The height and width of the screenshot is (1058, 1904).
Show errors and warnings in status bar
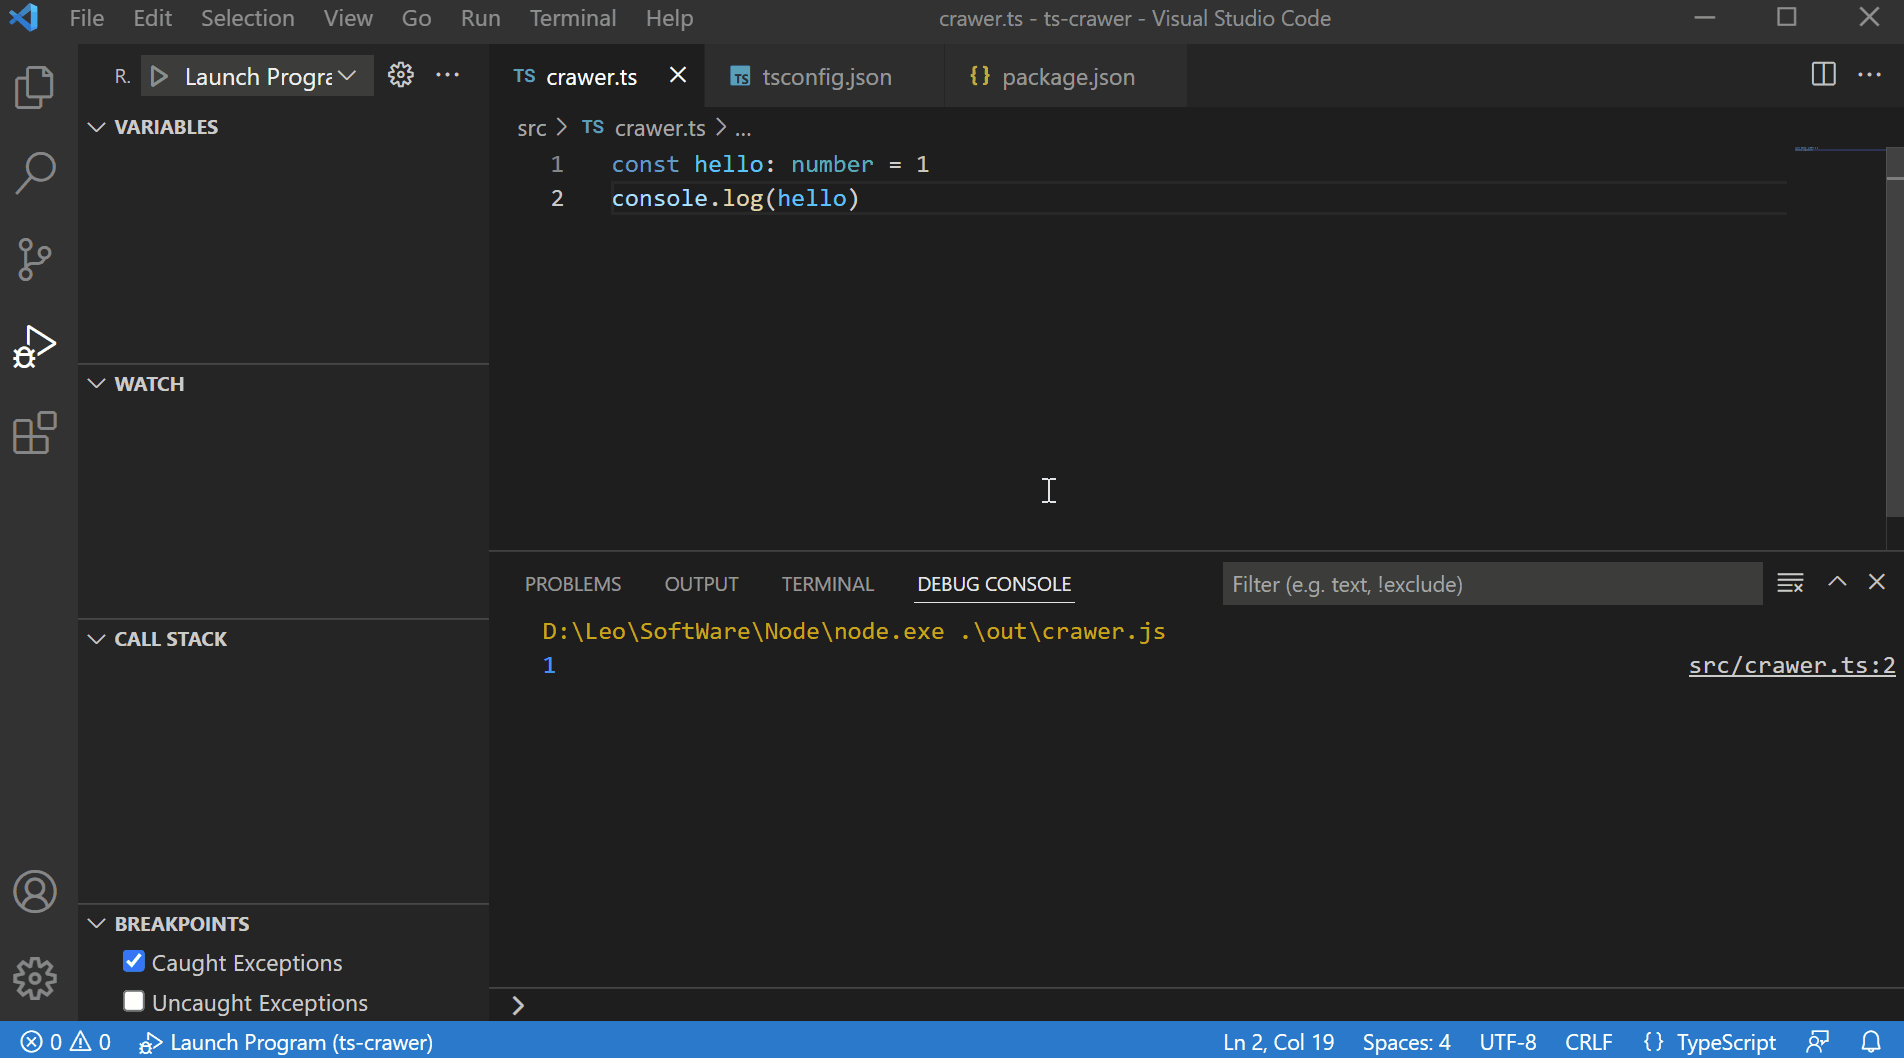coord(63,1042)
